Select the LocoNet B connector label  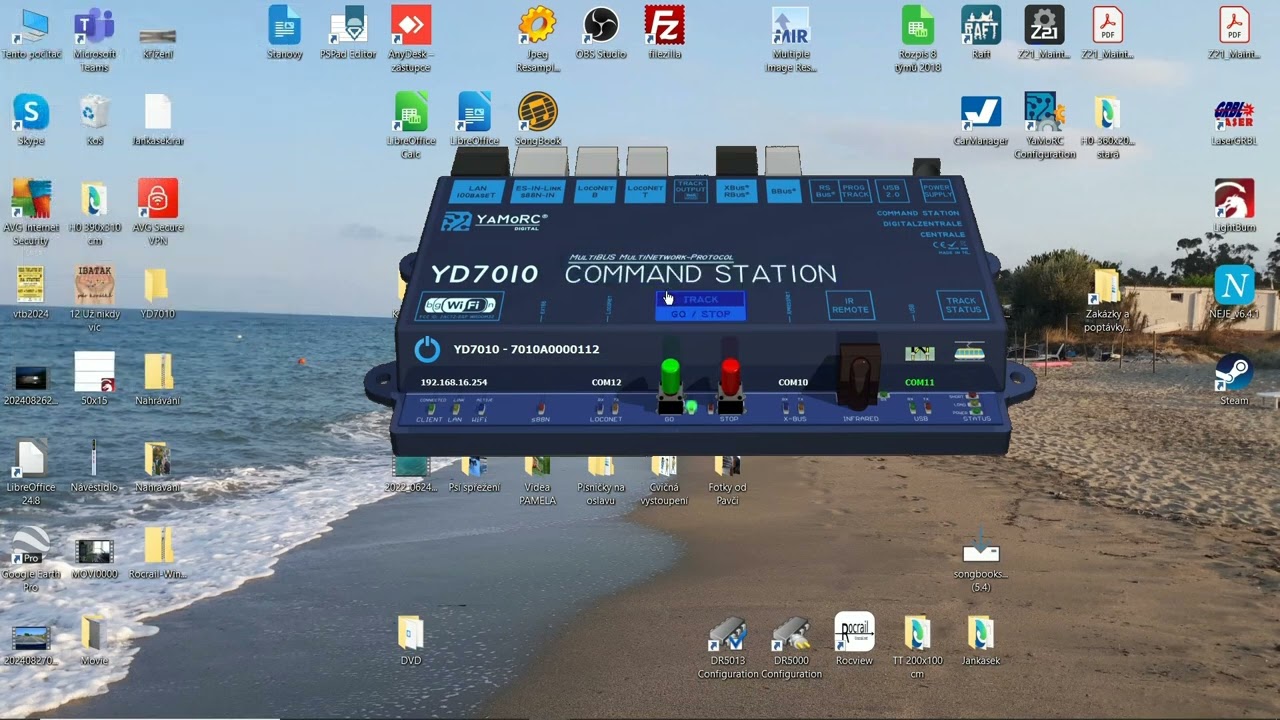596,192
